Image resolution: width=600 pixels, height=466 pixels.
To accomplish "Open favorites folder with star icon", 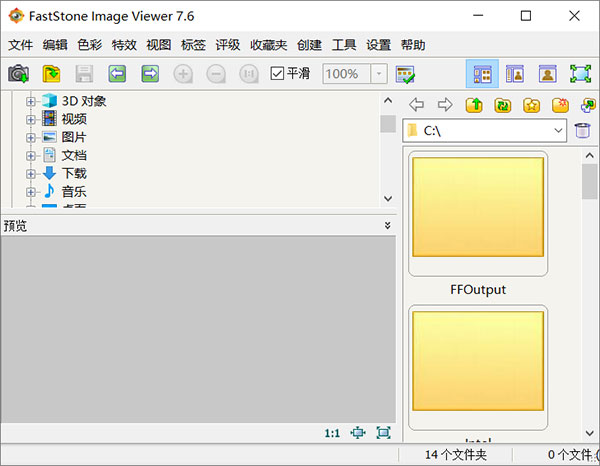I will 532,105.
